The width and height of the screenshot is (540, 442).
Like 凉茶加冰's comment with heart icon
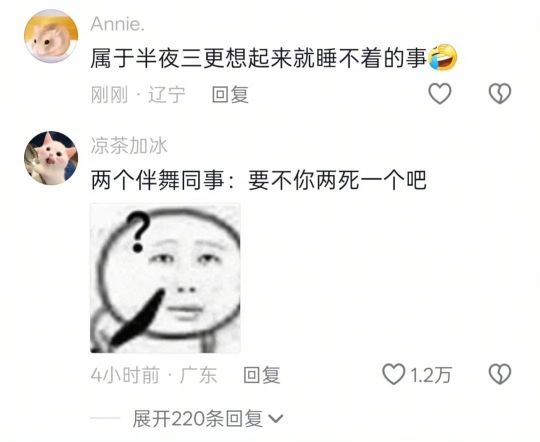click(x=394, y=374)
